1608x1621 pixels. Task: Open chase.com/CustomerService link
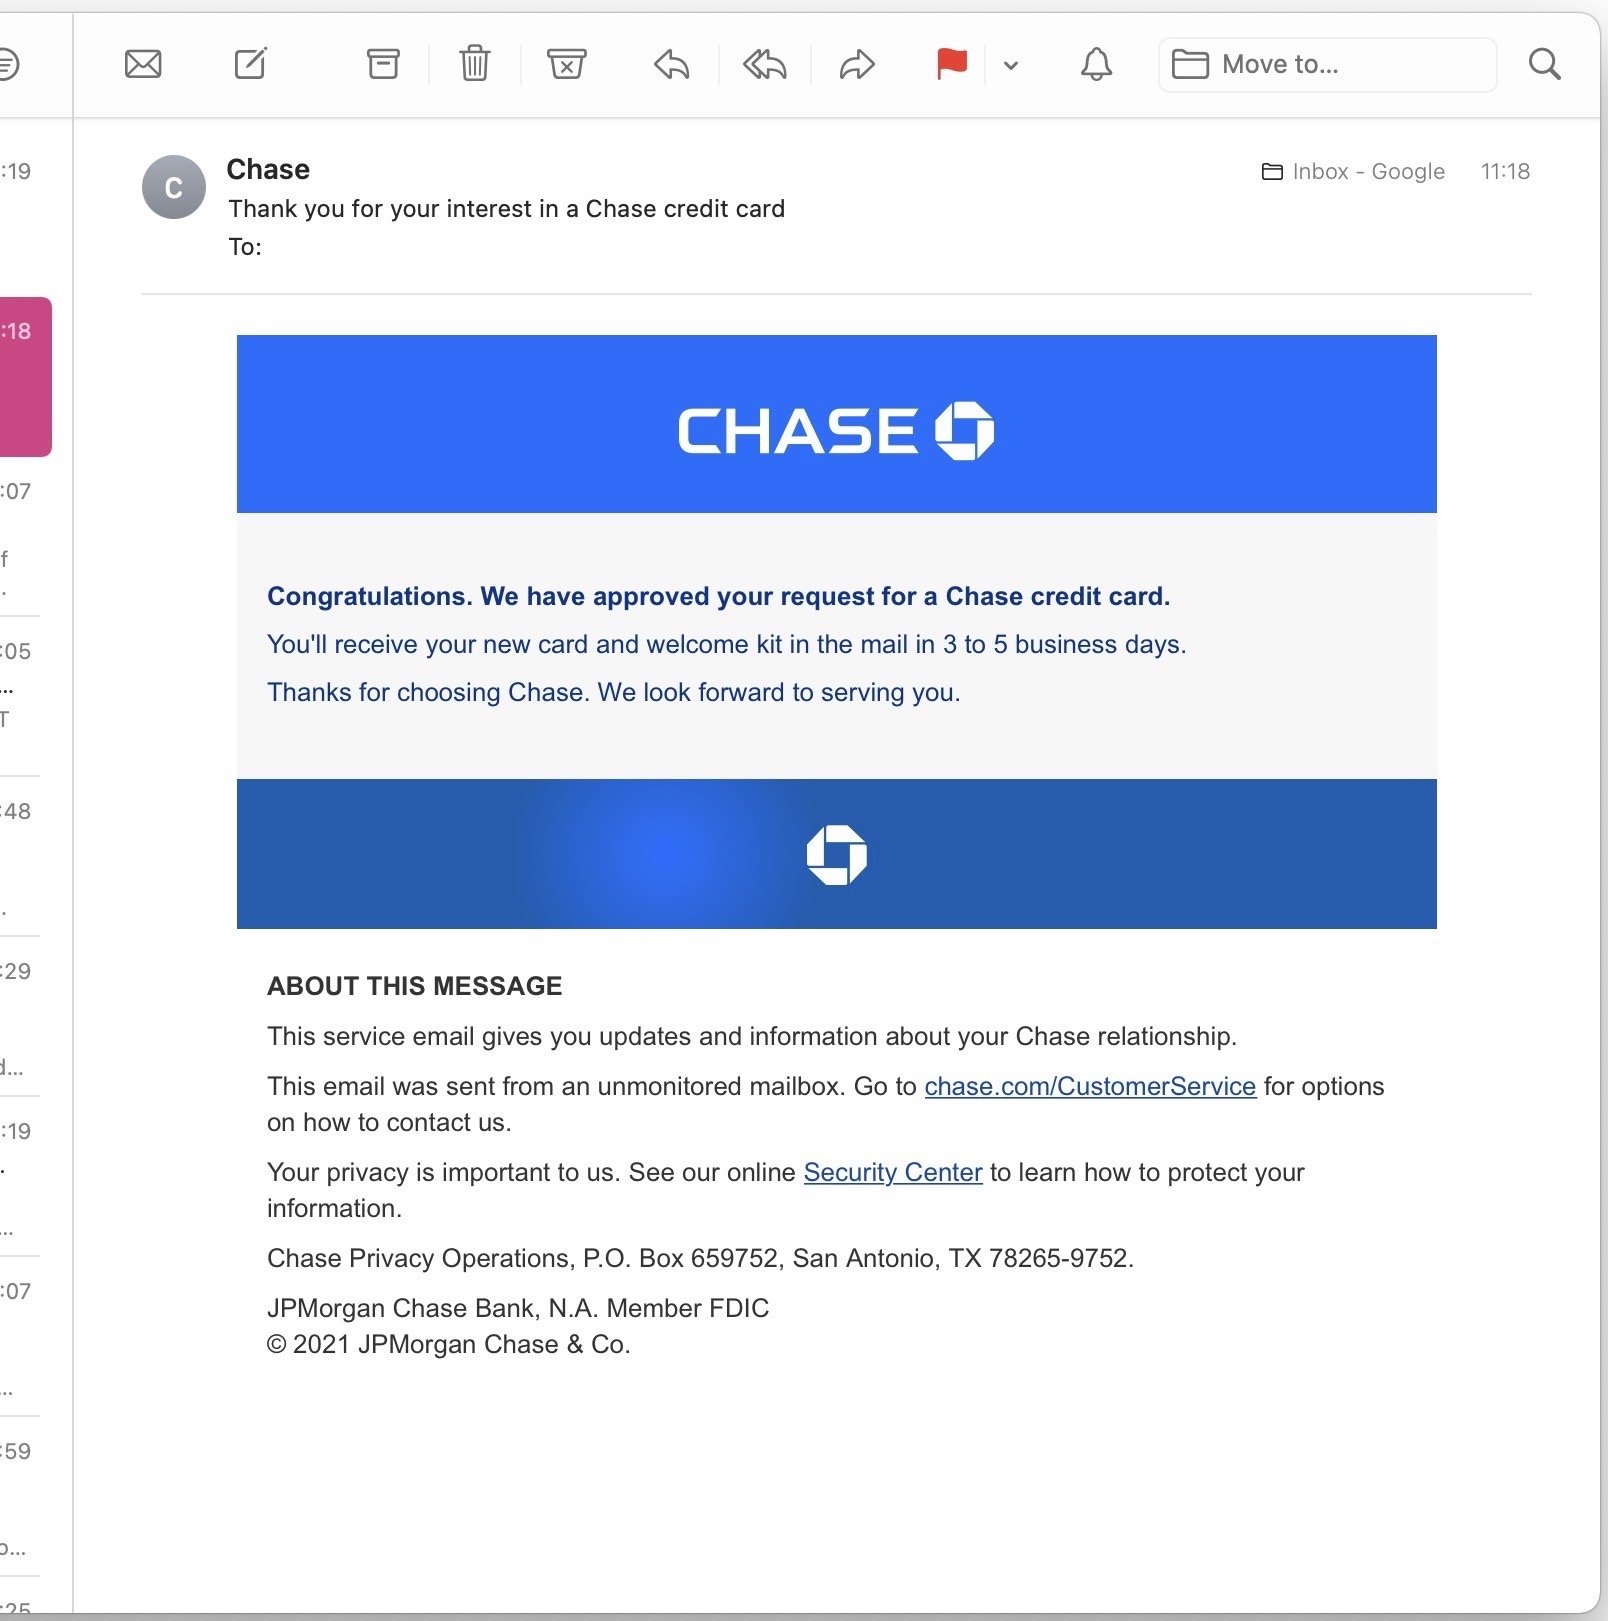coord(1090,1087)
